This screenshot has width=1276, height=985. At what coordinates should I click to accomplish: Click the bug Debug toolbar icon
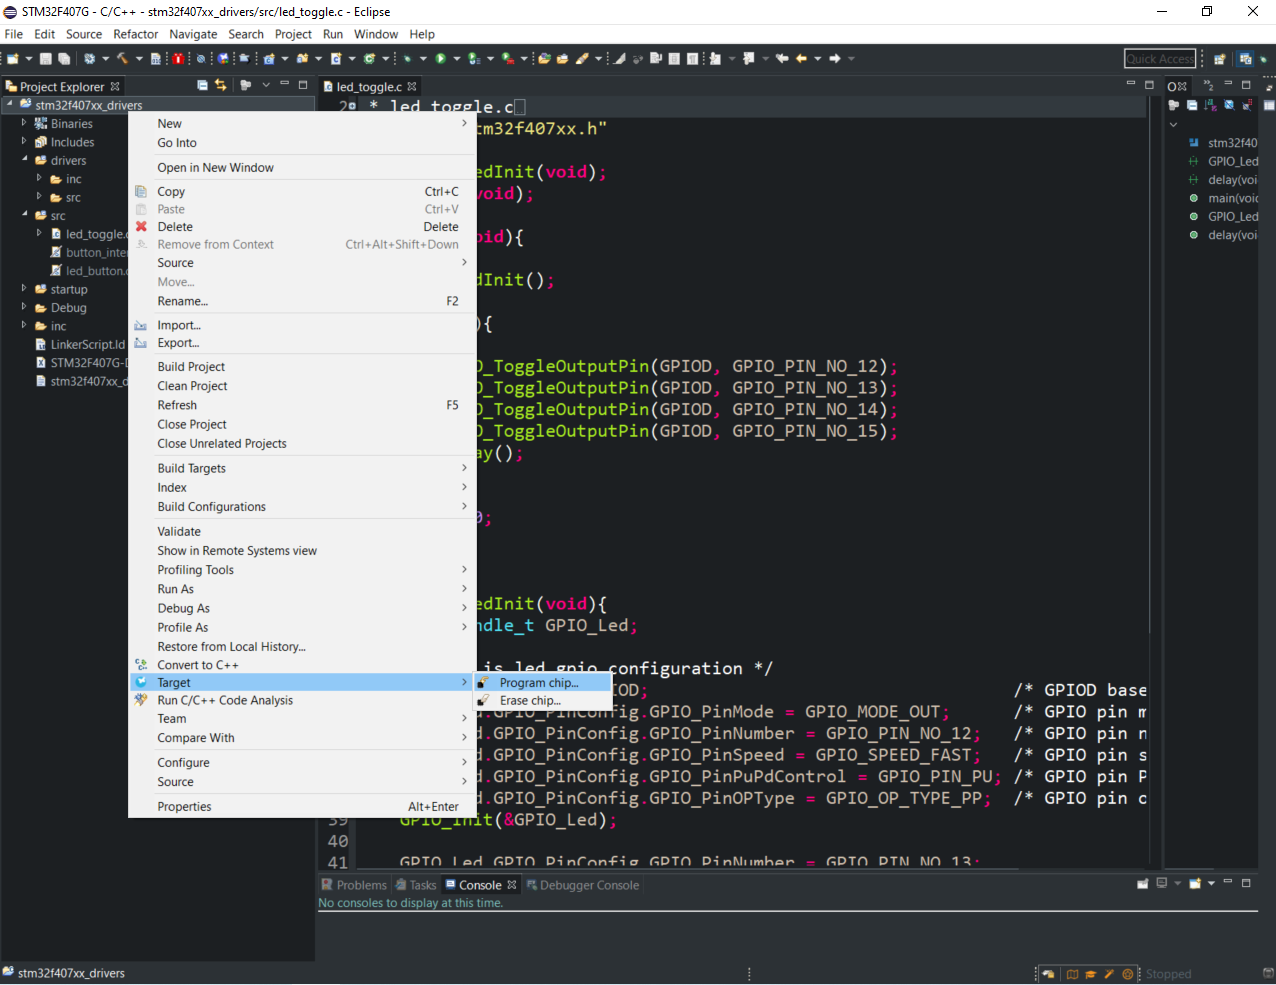click(406, 59)
